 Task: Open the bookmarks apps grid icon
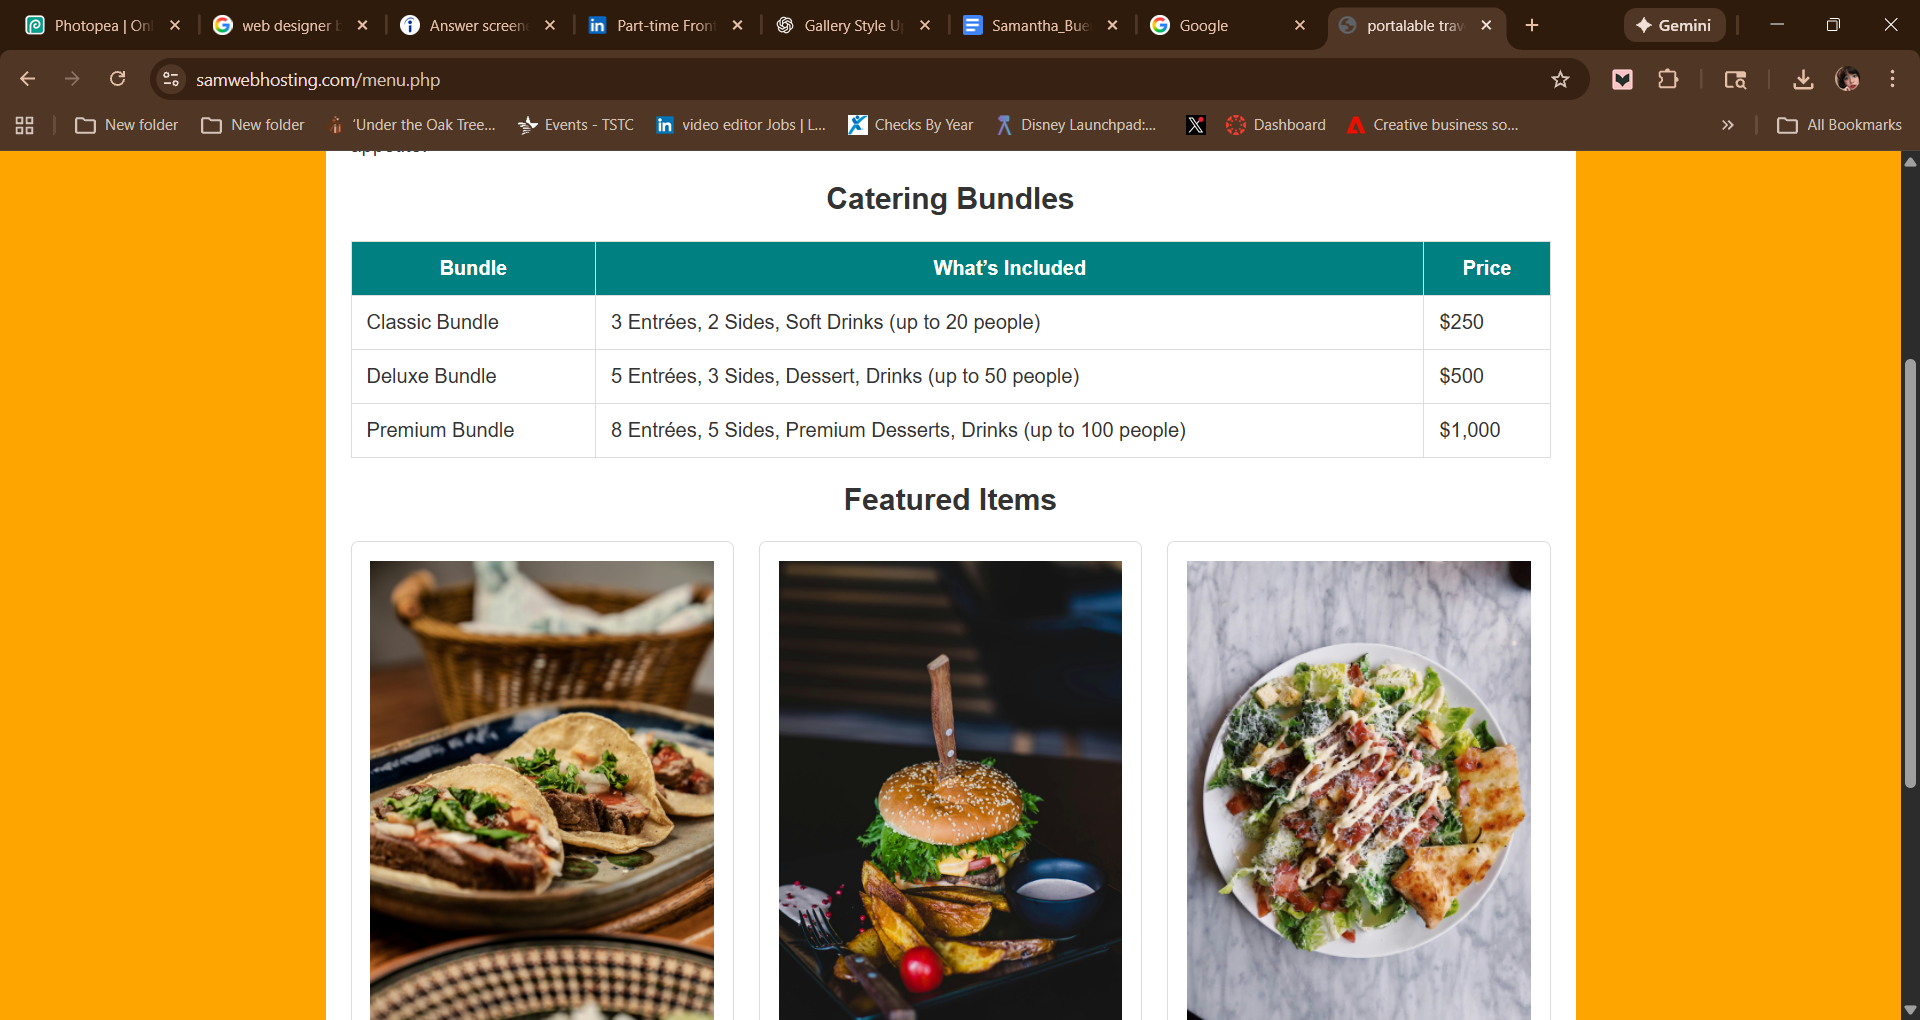click(x=23, y=125)
